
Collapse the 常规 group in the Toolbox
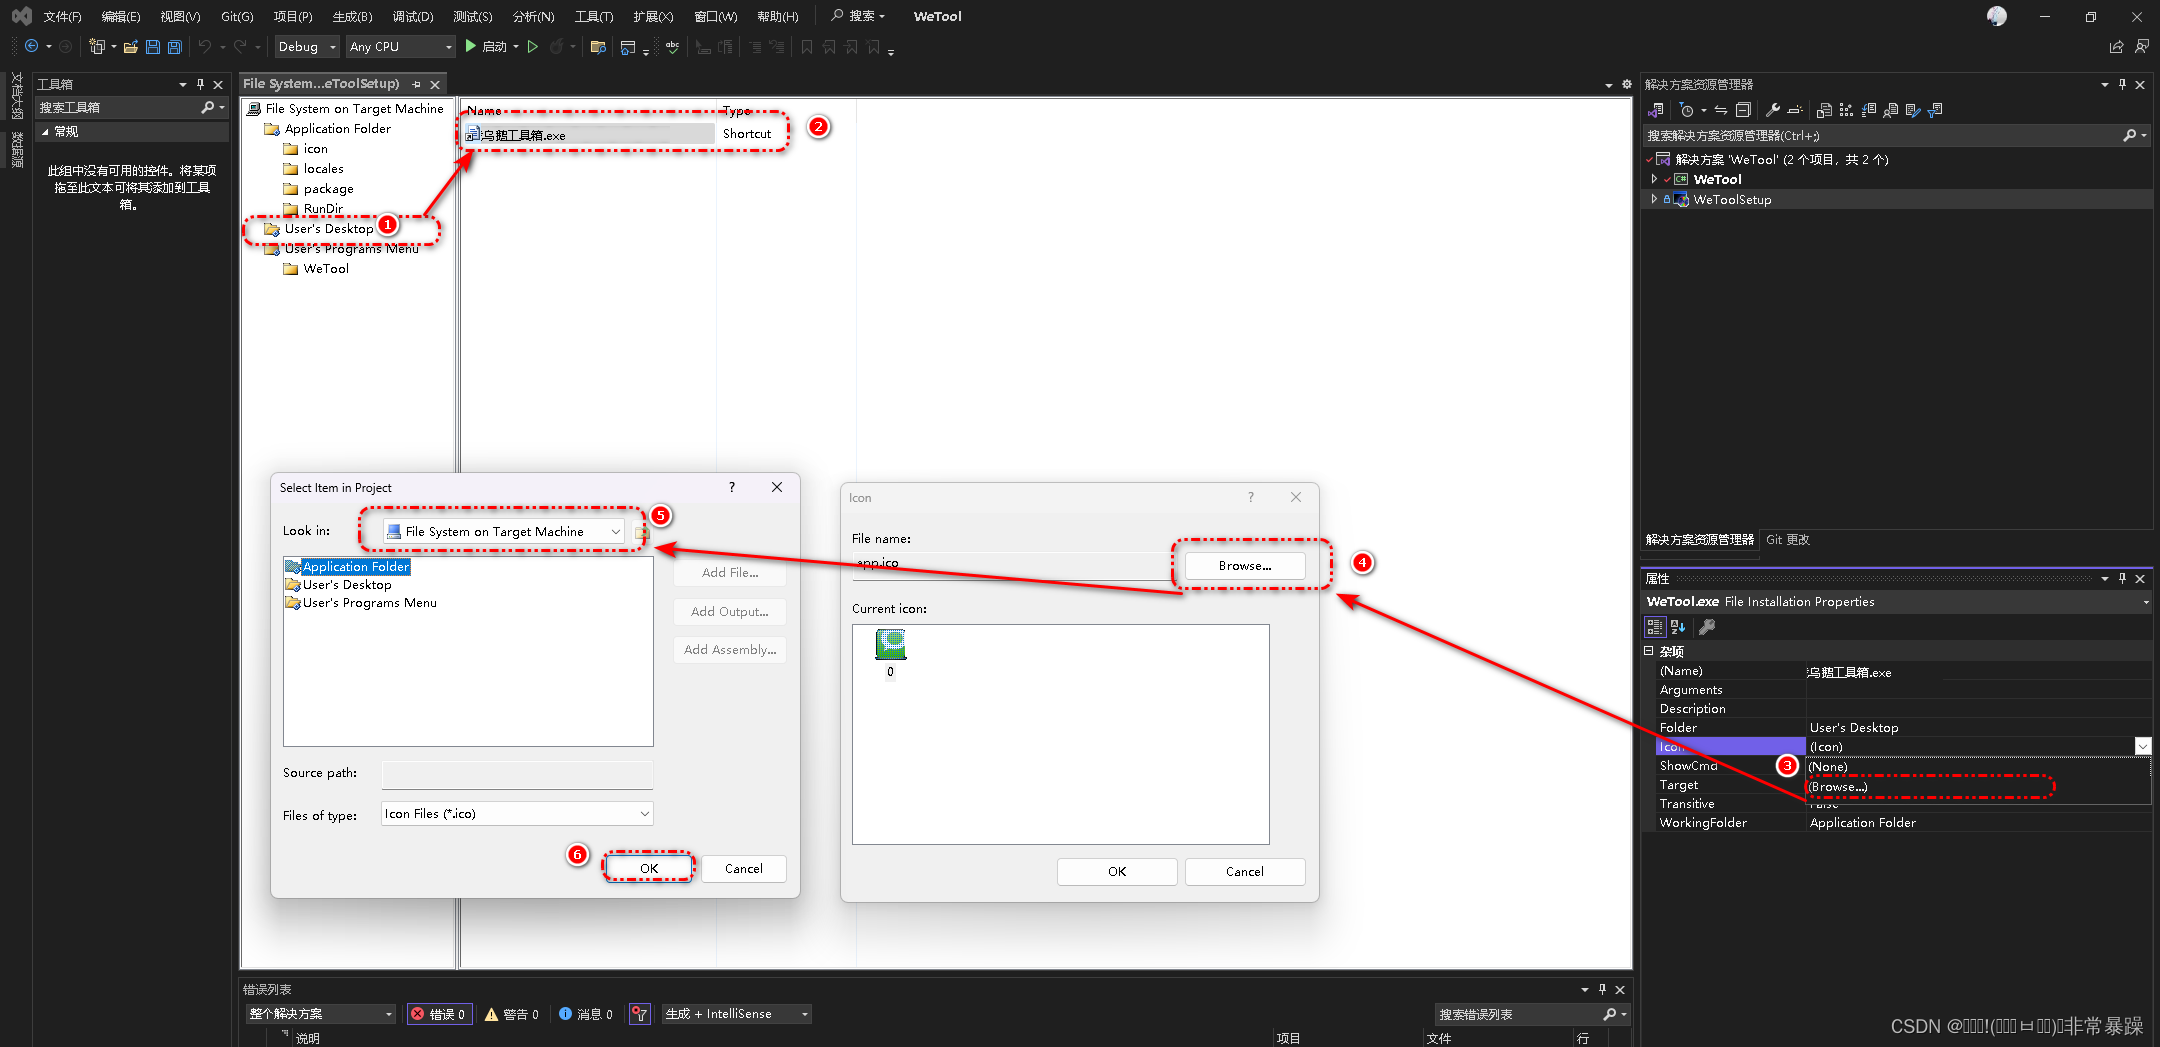(x=45, y=131)
